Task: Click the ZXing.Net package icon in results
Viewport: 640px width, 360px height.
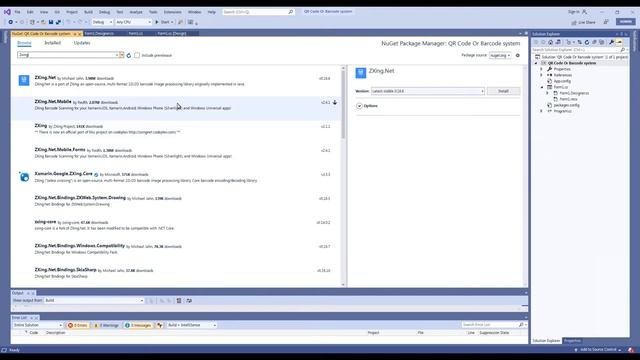Action: pos(24,80)
